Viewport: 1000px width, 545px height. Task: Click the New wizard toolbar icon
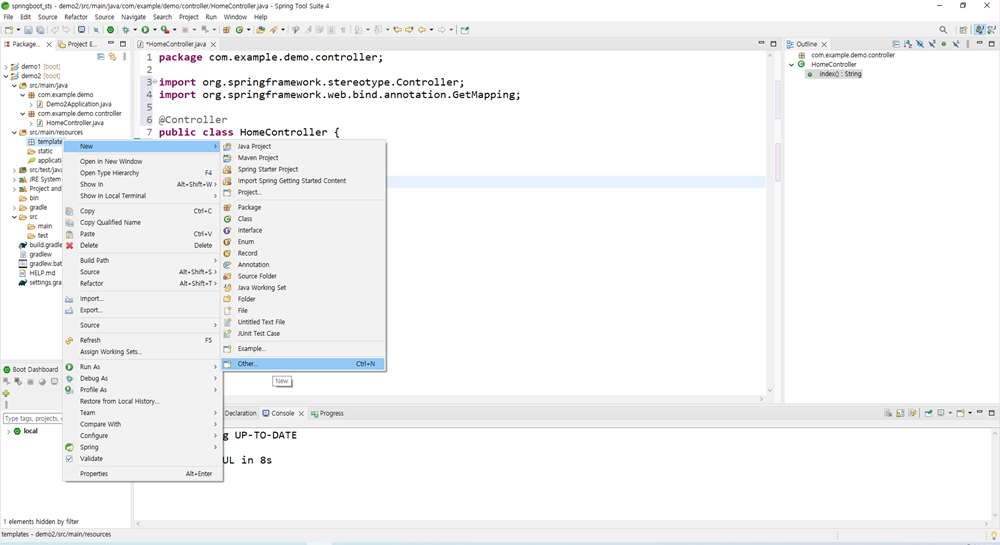[9, 30]
